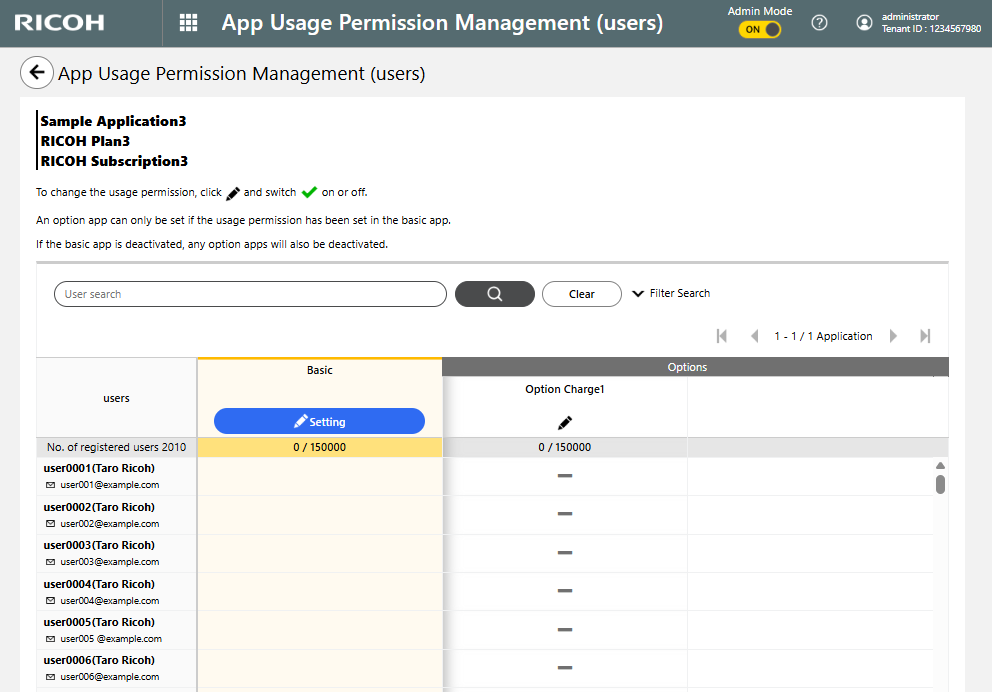Toggle Admin Mode switch off
This screenshot has height=692, width=992.
[x=760, y=30]
